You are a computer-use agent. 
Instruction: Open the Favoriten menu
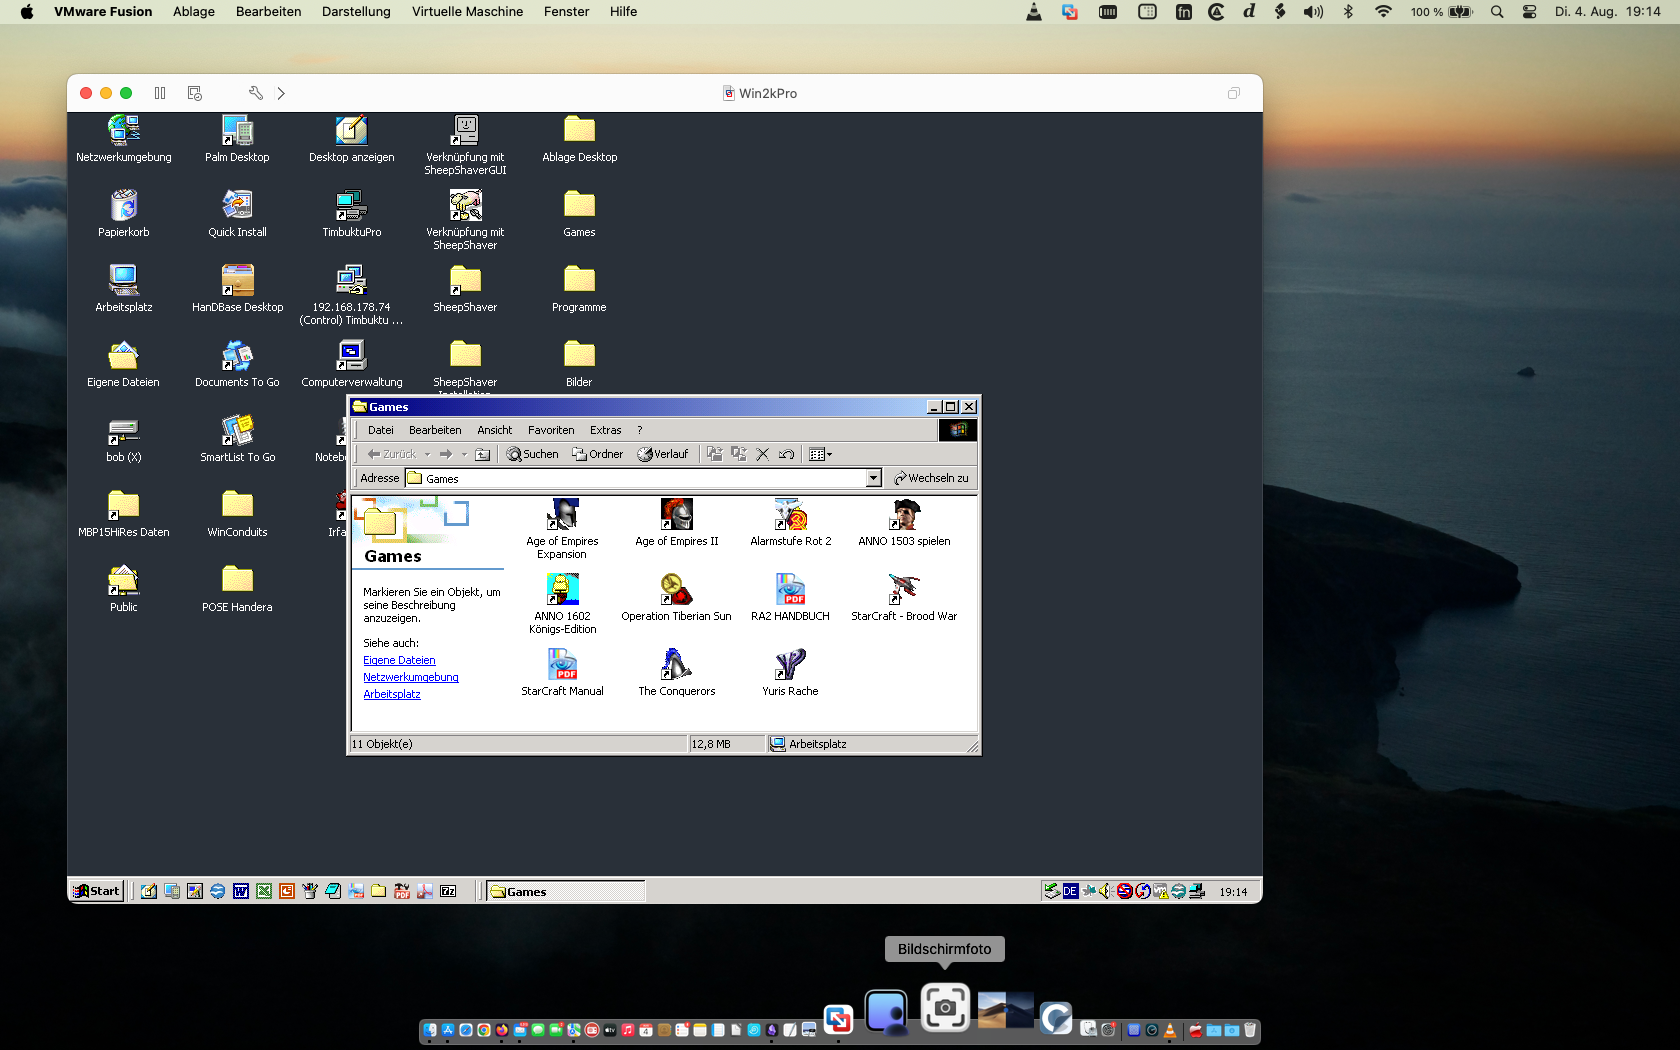pyautogui.click(x=551, y=430)
